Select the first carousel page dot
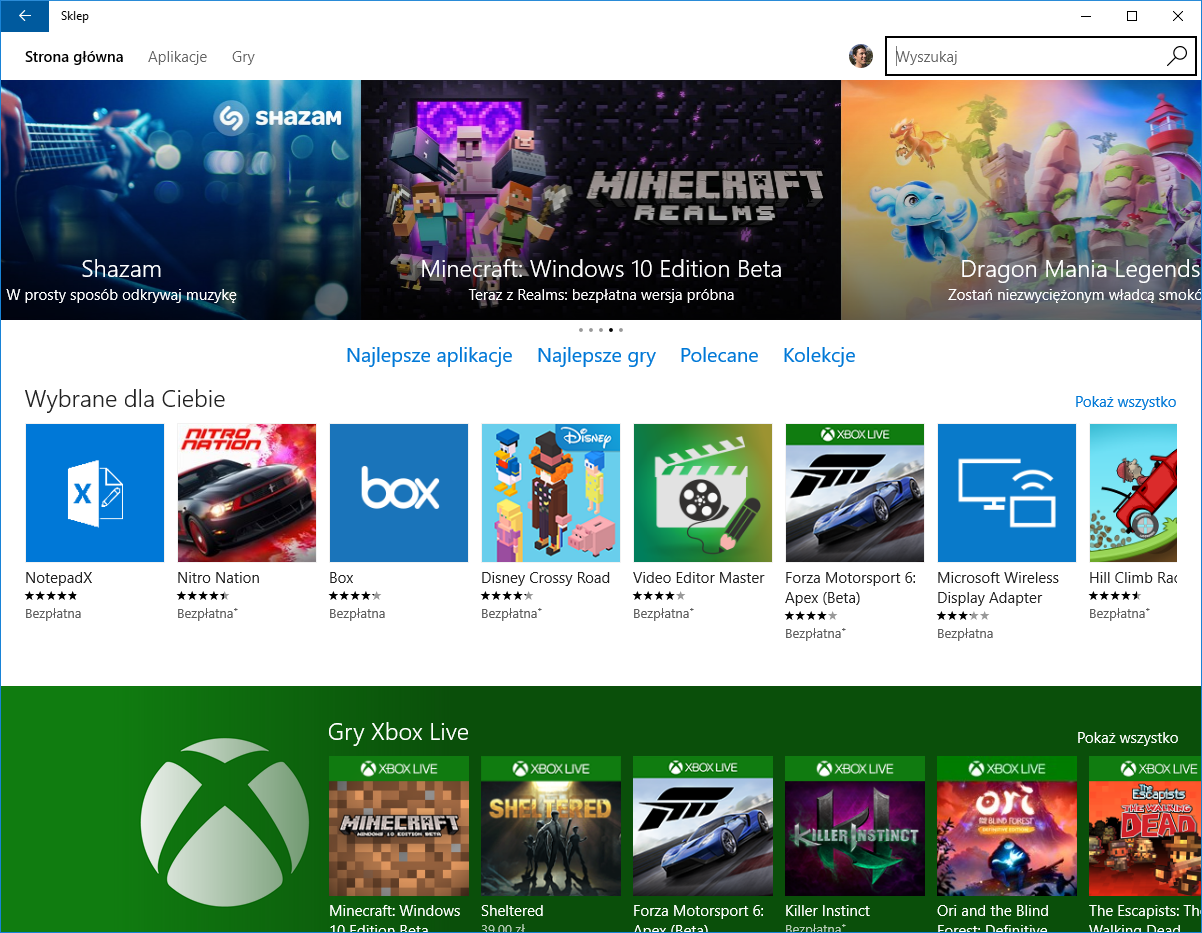This screenshot has width=1202, height=933. pos(581,329)
